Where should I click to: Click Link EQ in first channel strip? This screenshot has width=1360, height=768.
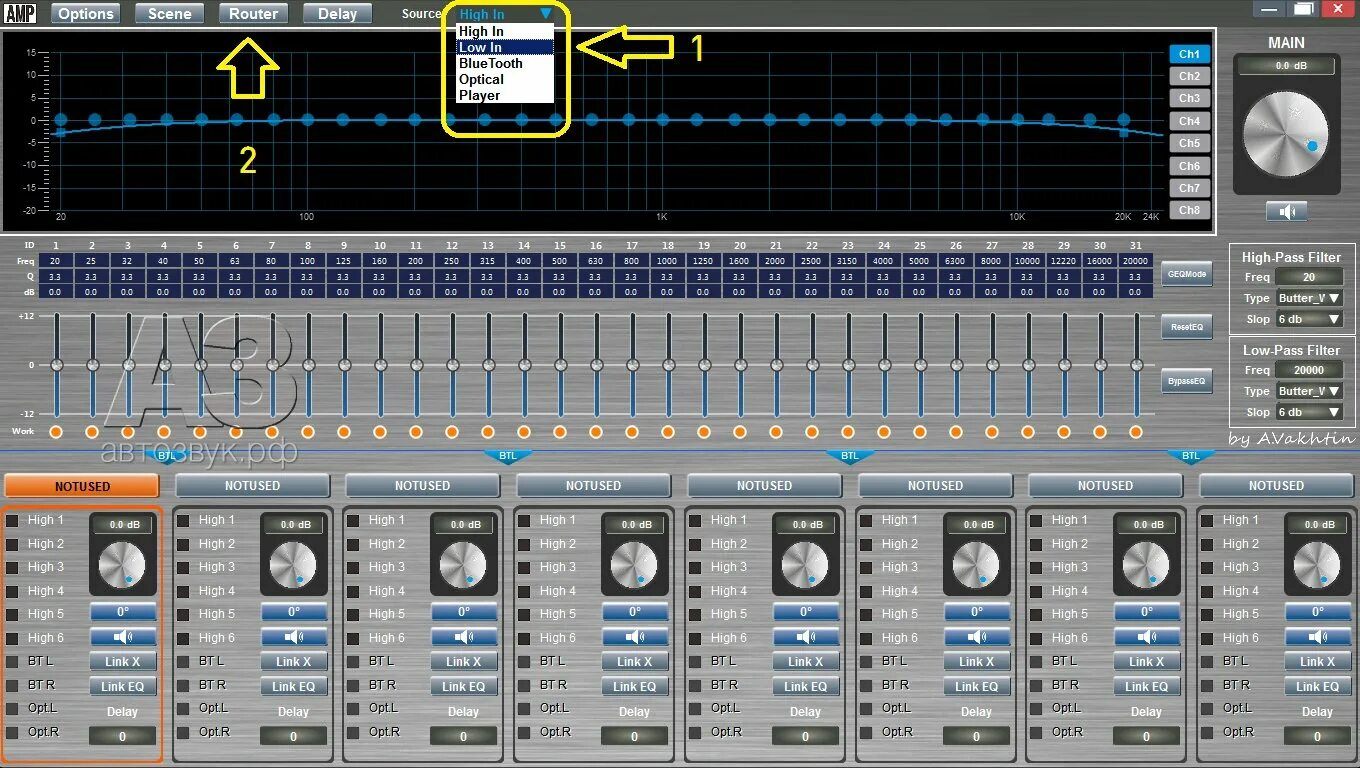coord(123,686)
